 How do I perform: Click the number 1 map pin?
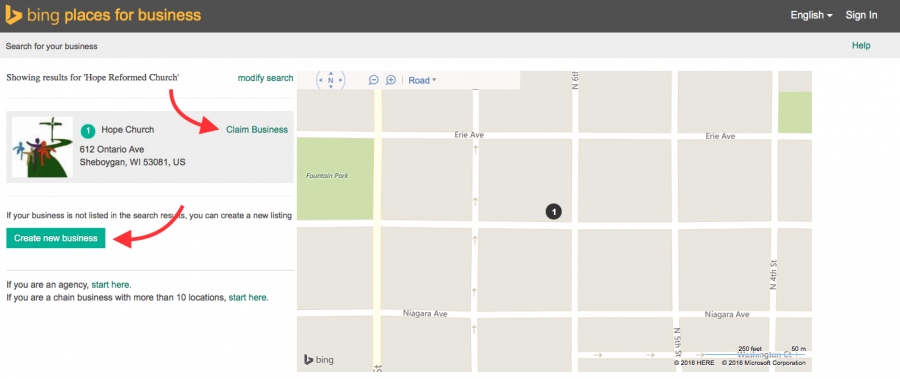[x=554, y=212]
